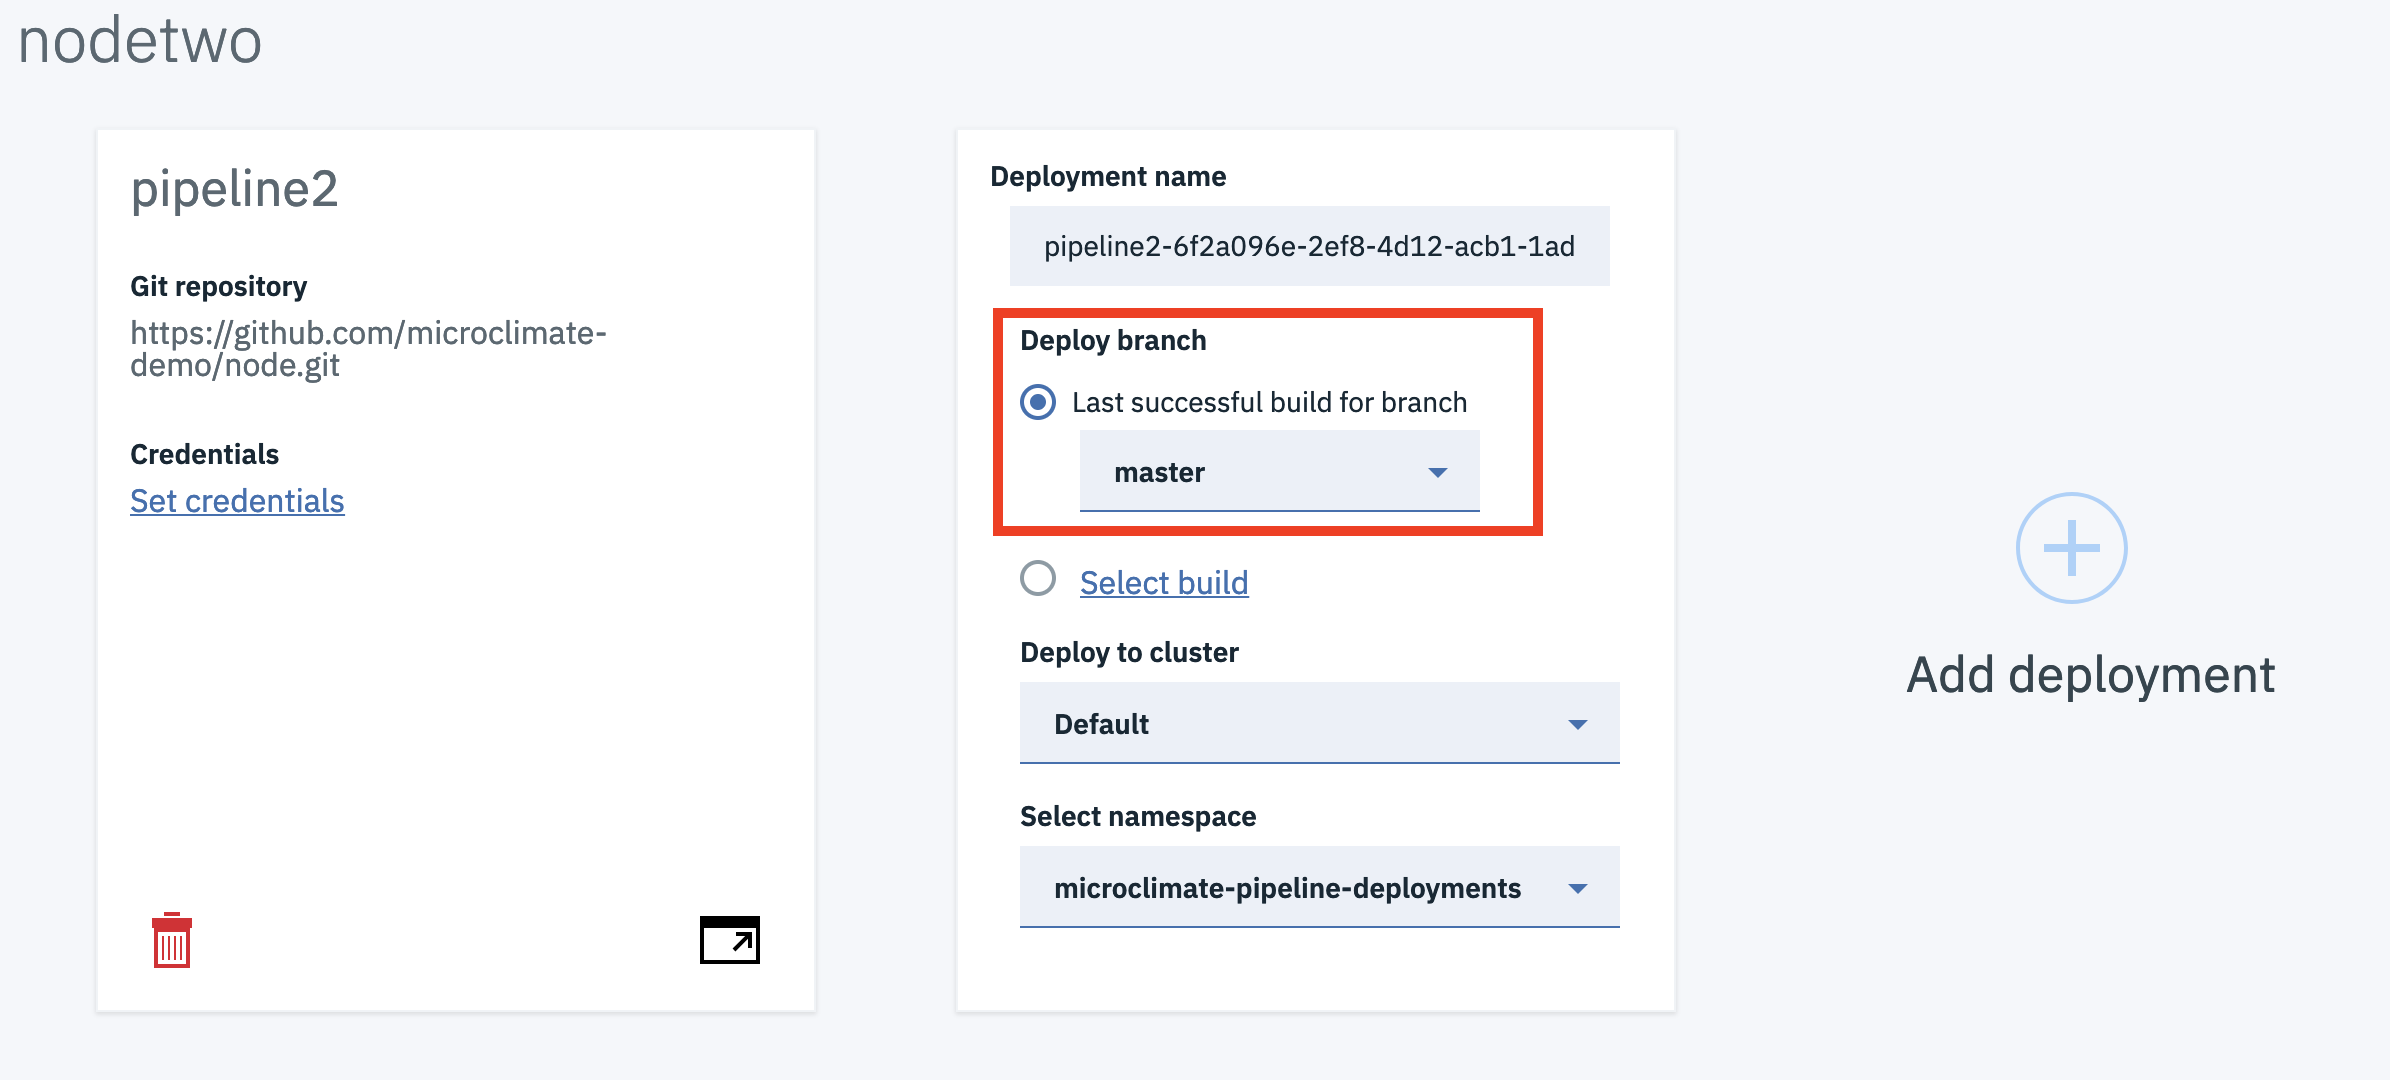
Task: Expand the Deploy to cluster Default dropdown
Action: [1318, 724]
